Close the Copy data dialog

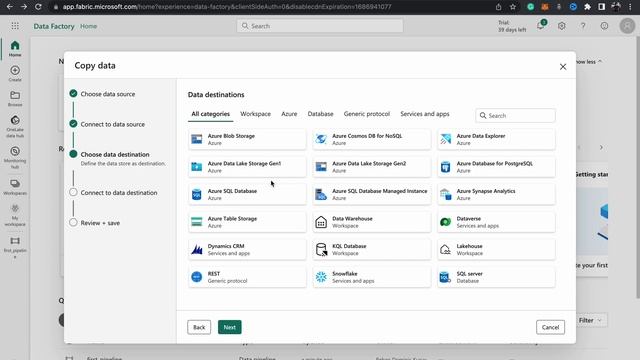[x=563, y=67]
